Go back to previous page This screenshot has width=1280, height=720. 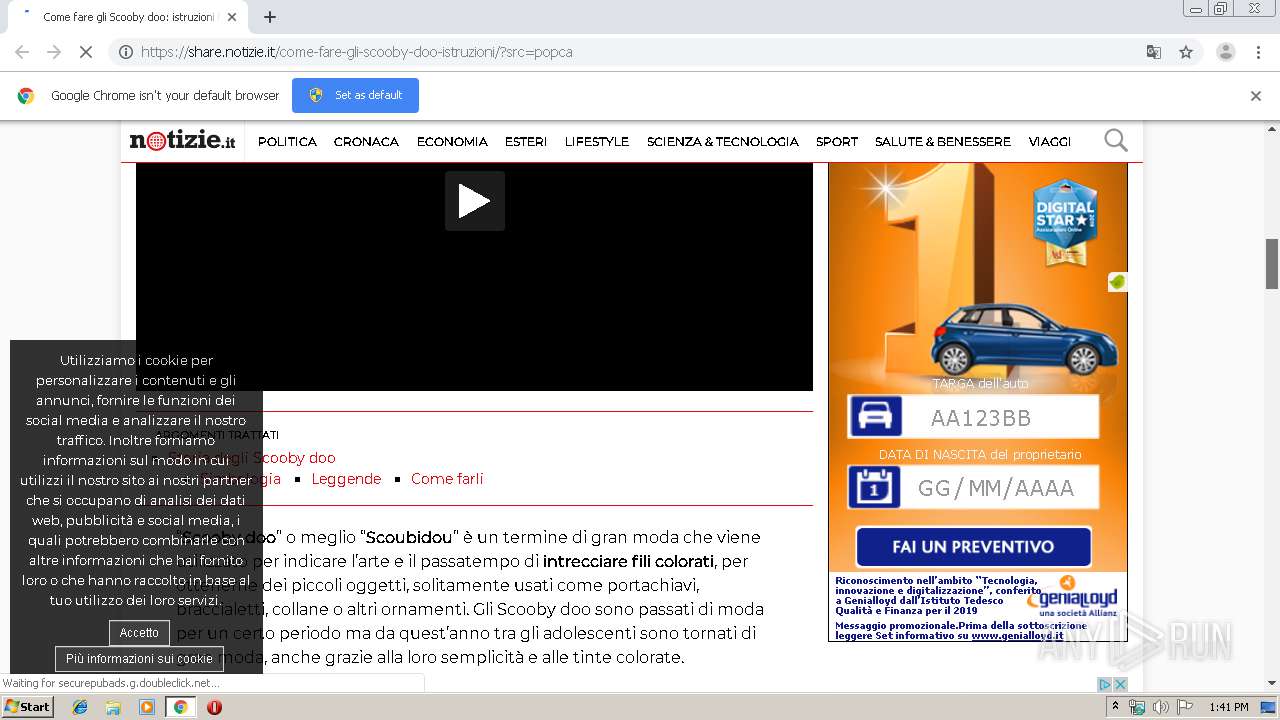pos(22,52)
